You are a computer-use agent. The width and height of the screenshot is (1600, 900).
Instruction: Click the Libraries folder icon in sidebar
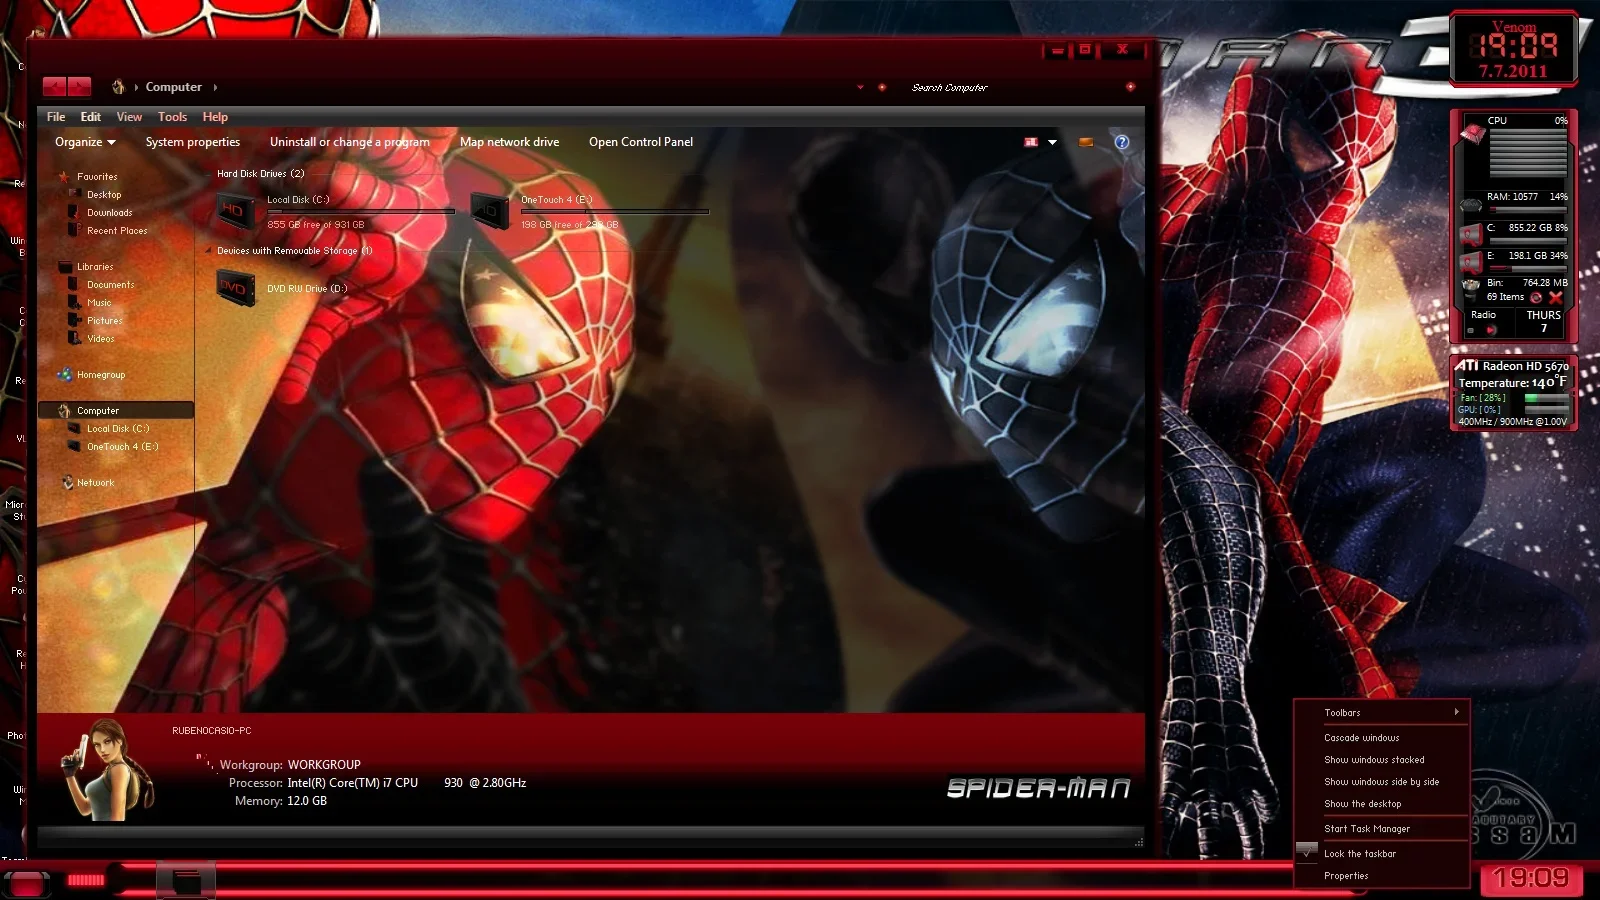[x=65, y=266]
